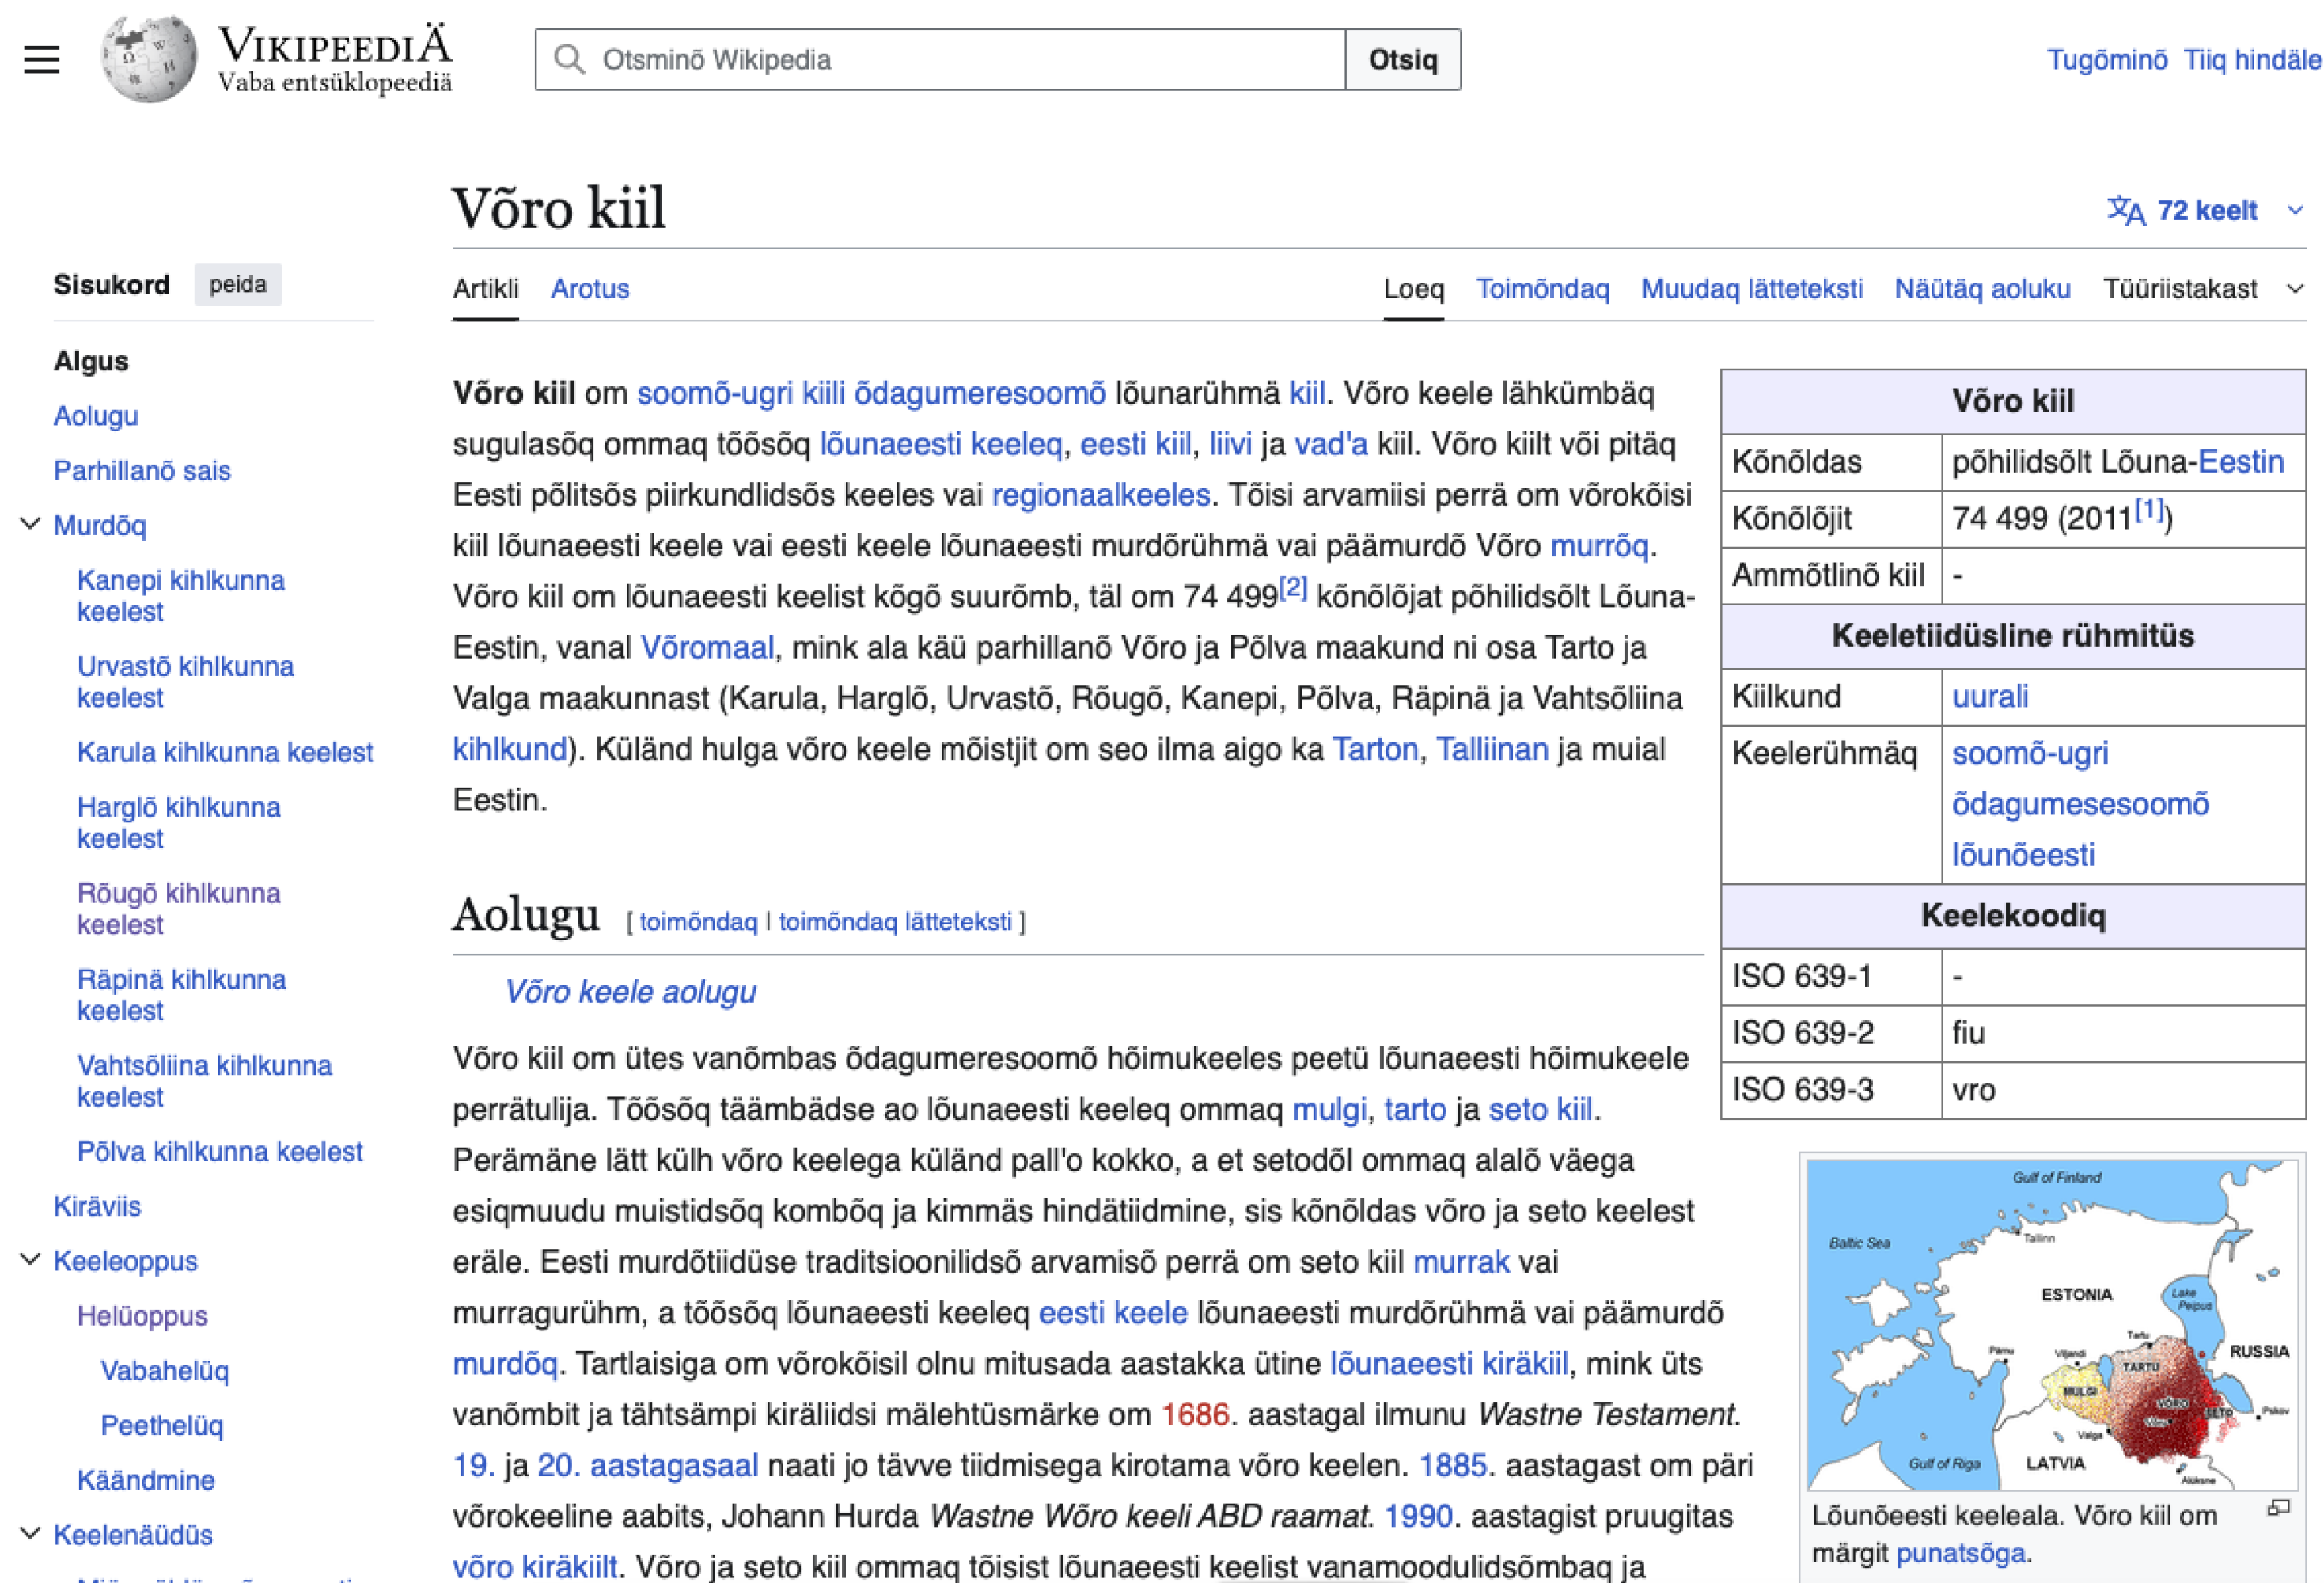The width and height of the screenshot is (2324, 1583).
Task: Open Võro keele aolugu main article link
Action: coord(629,992)
